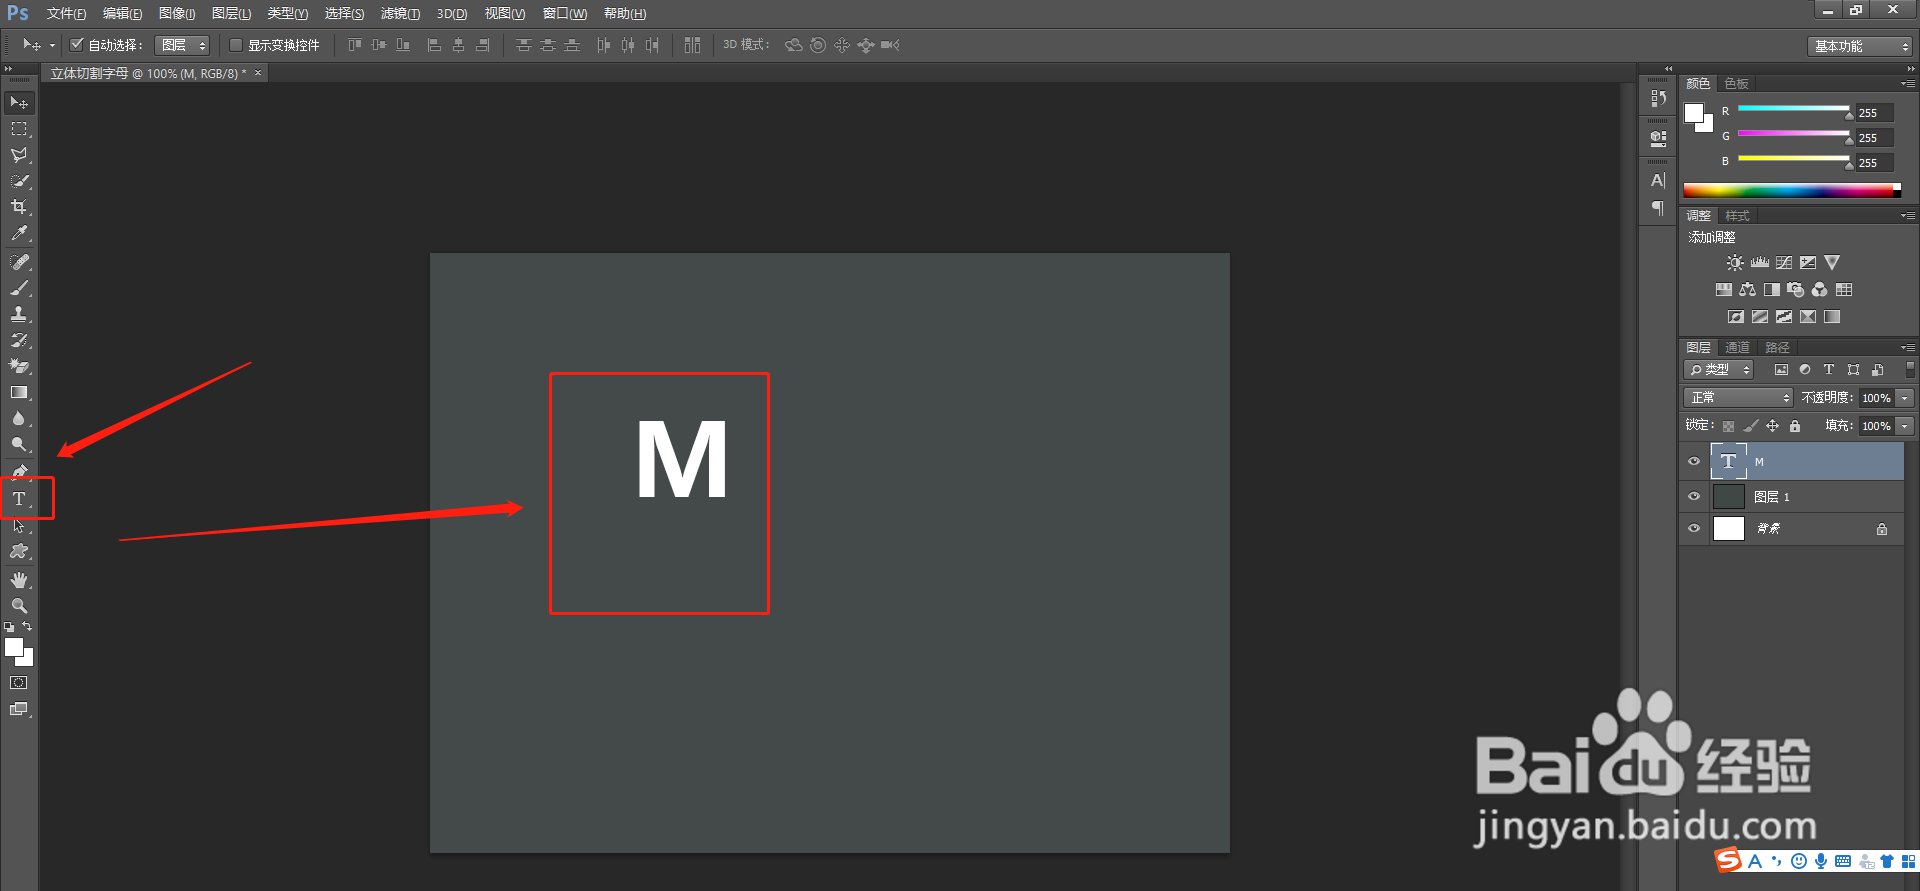Select the Hand tool
This screenshot has width=1920, height=891.
(x=19, y=580)
